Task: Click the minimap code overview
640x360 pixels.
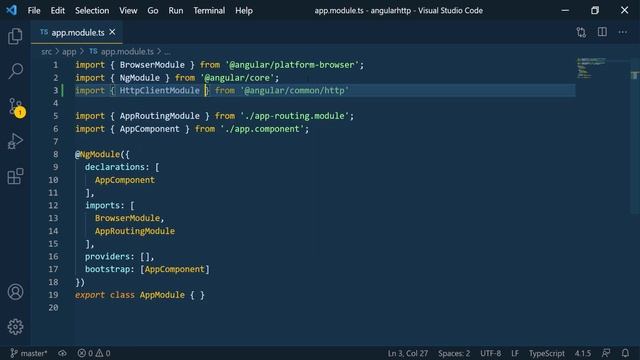Action: 592,68
